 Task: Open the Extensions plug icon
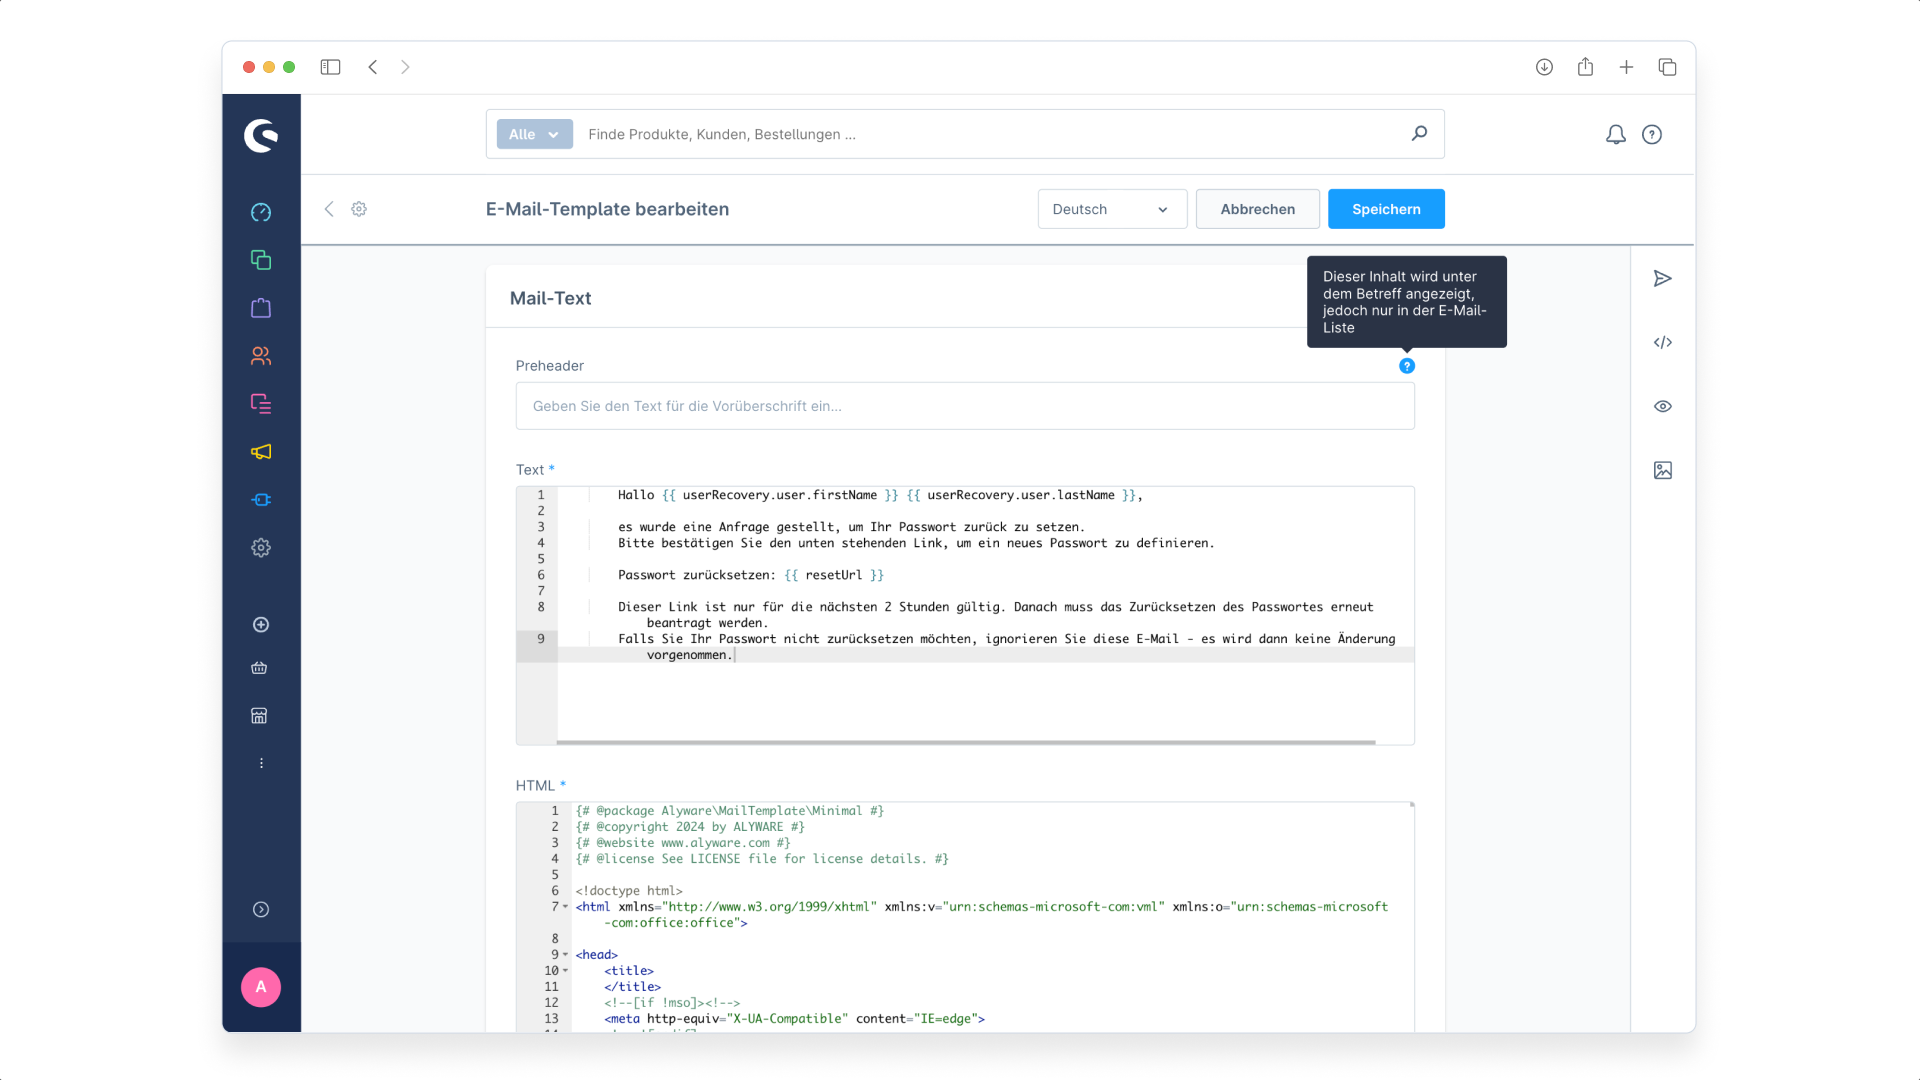[x=261, y=500]
